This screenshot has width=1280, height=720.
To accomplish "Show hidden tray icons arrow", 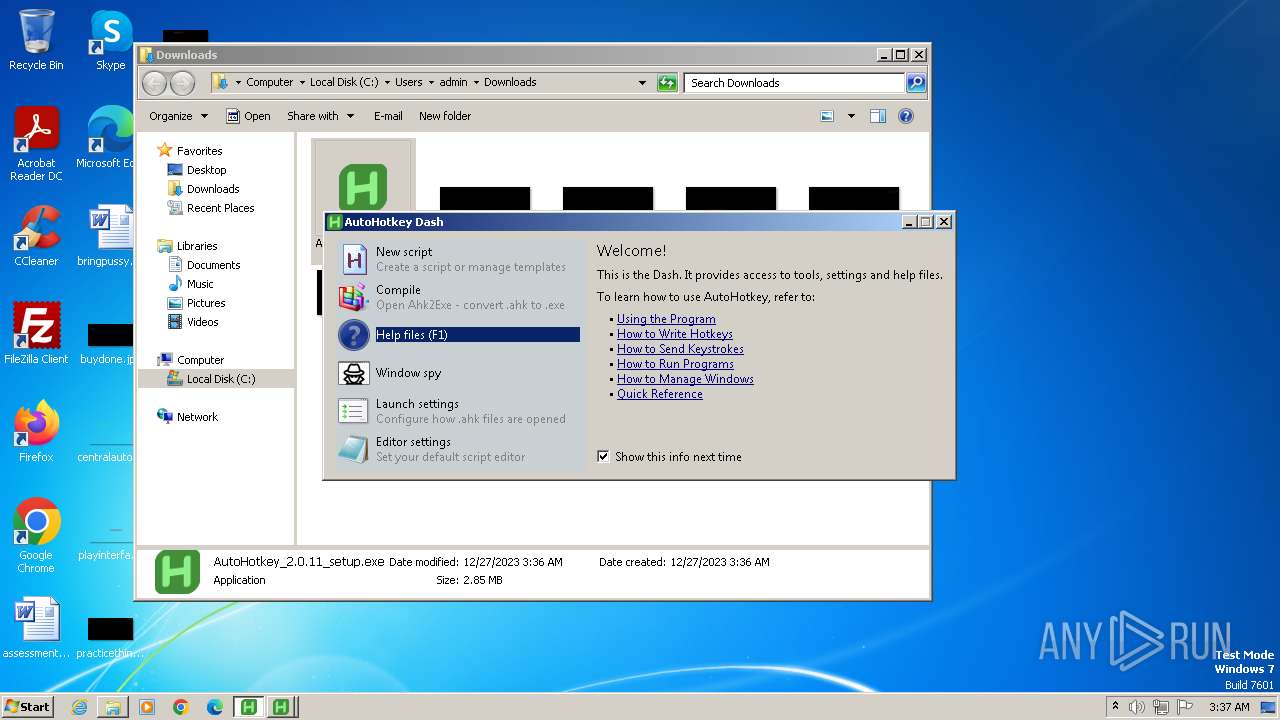I will pyautogui.click(x=1115, y=707).
